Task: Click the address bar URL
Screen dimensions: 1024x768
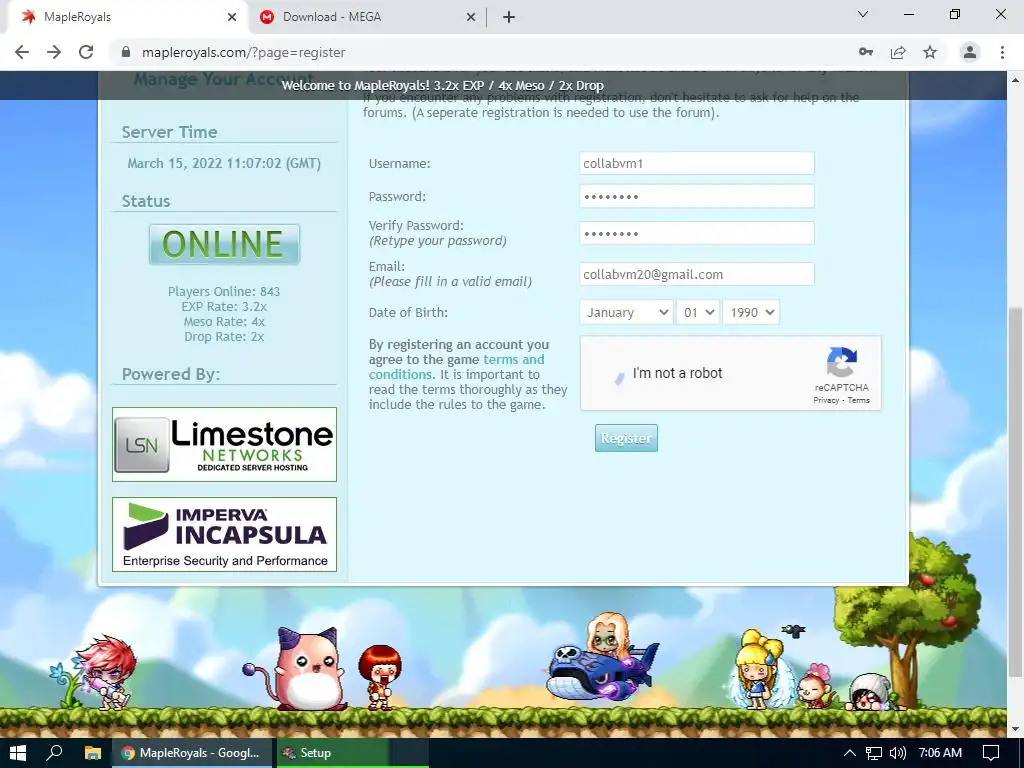Action: coord(244,52)
